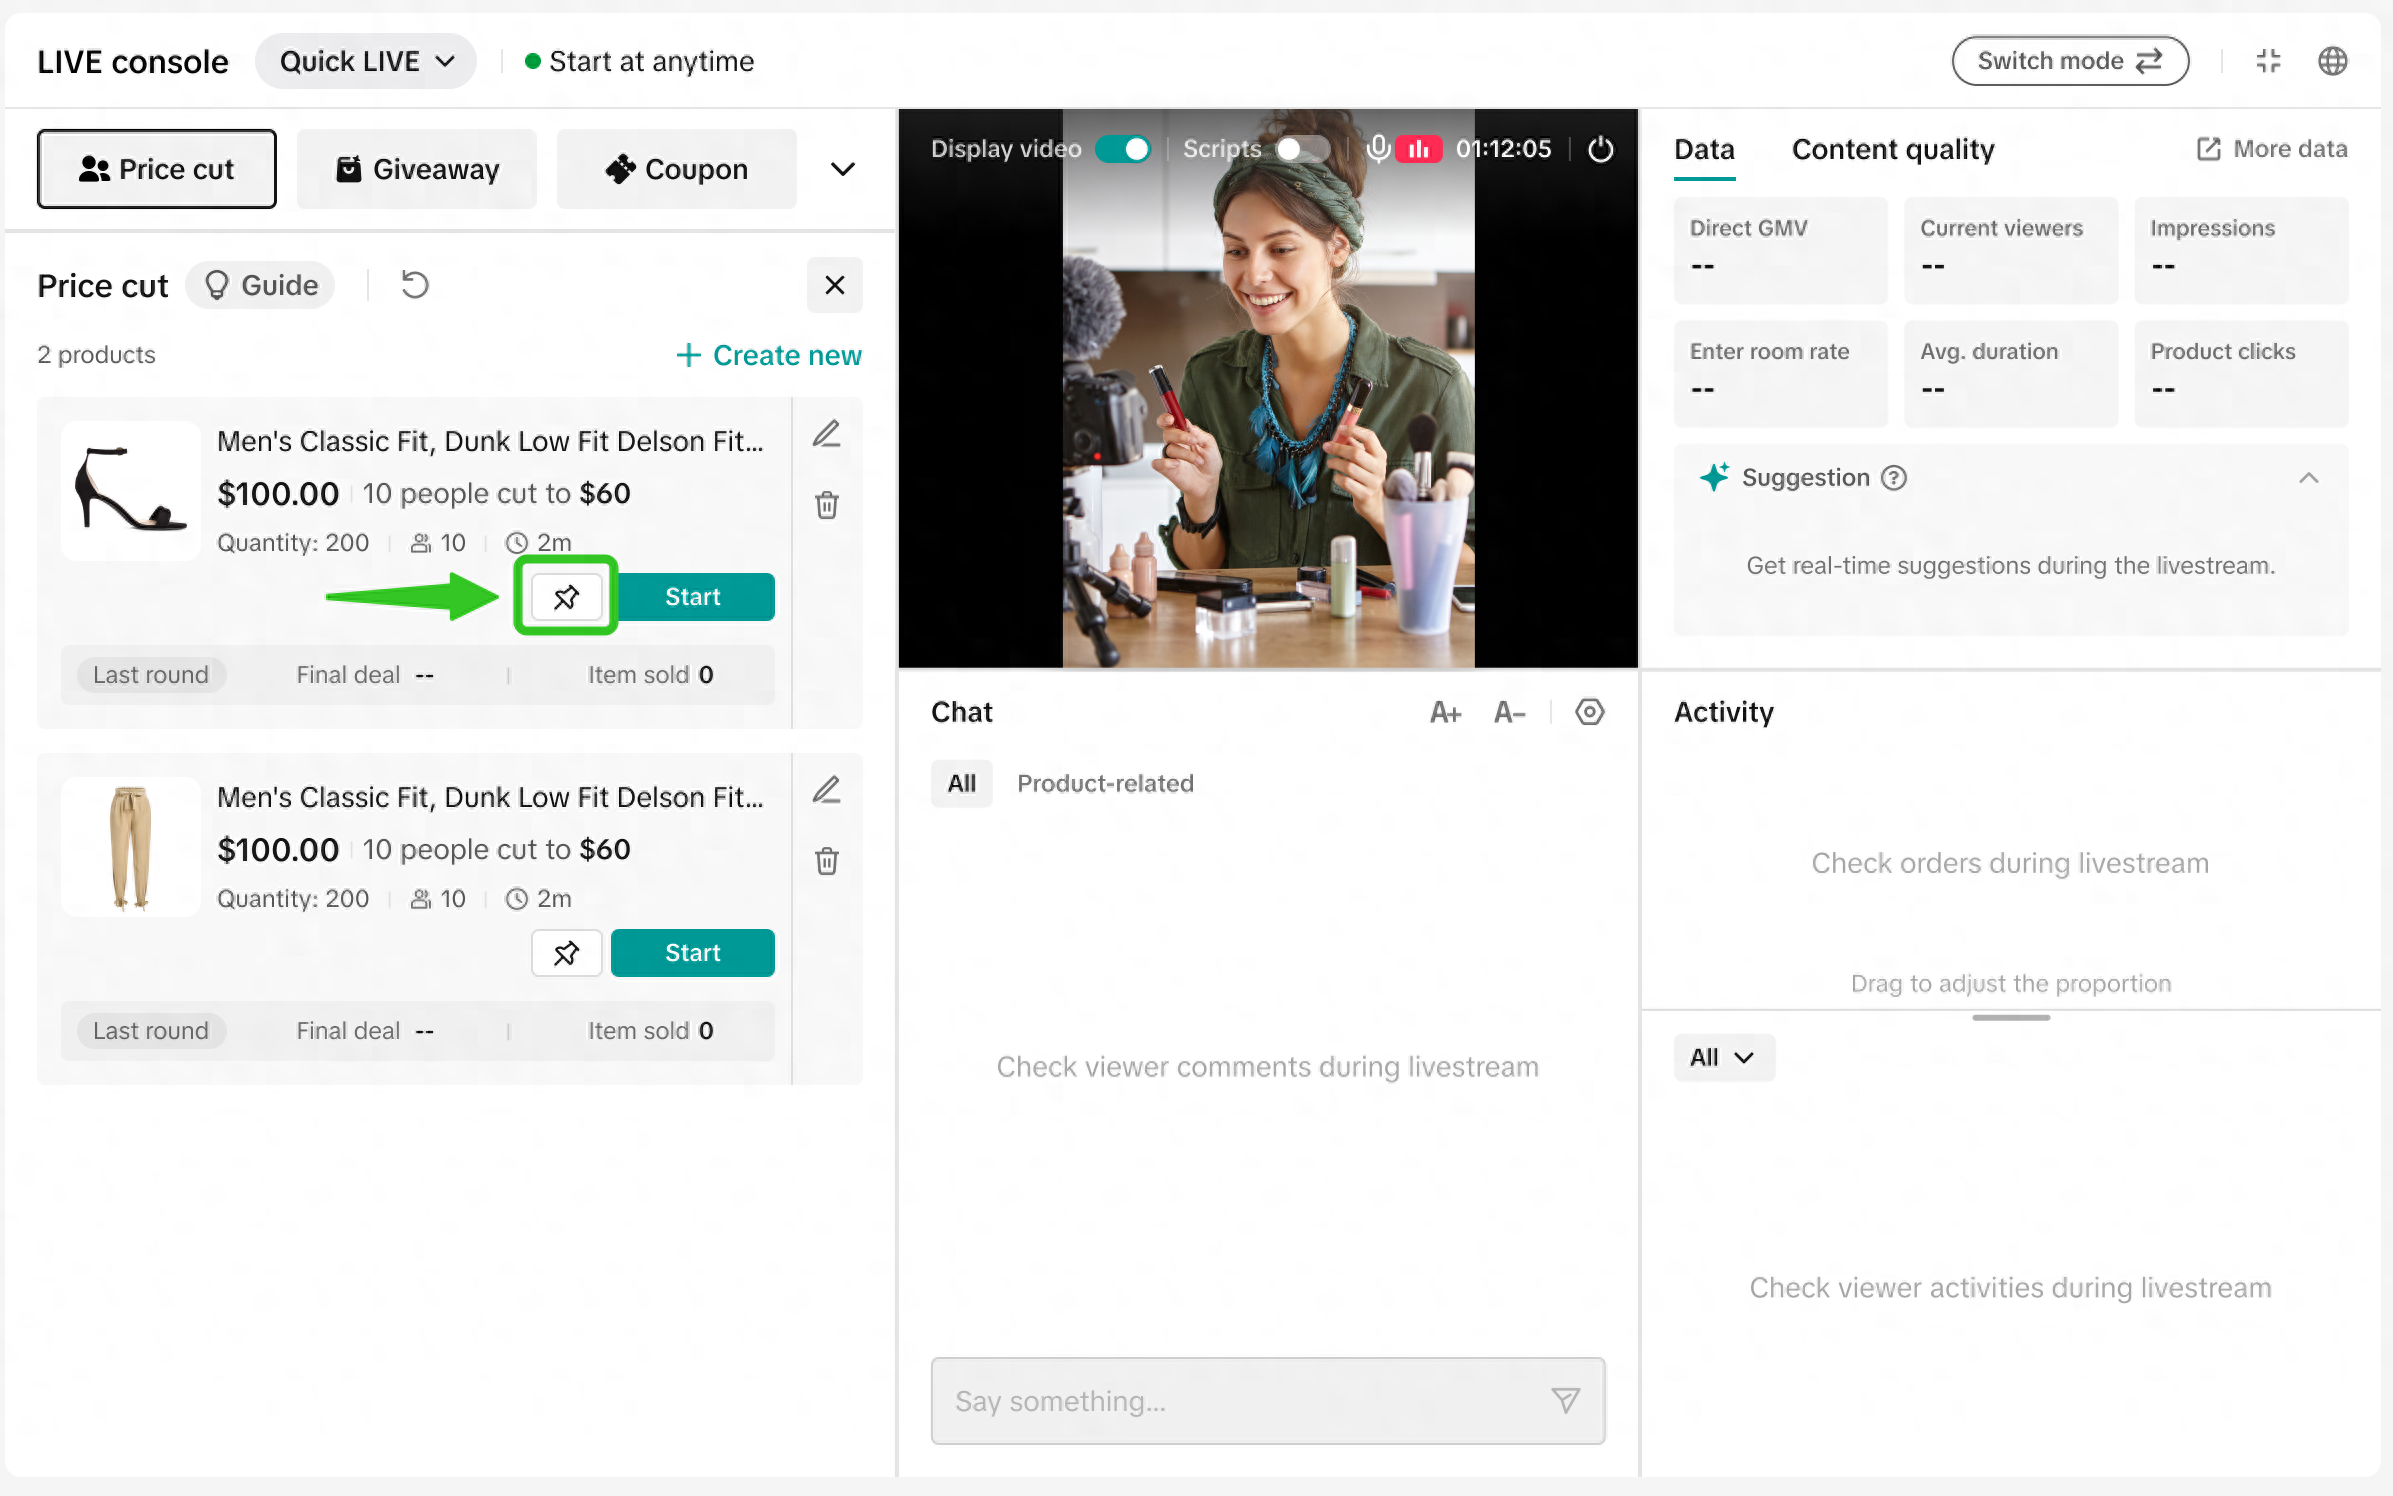This screenshot has width=2393, height=1496.
Task: Select the Data tab
Action: coord(1705,149)
